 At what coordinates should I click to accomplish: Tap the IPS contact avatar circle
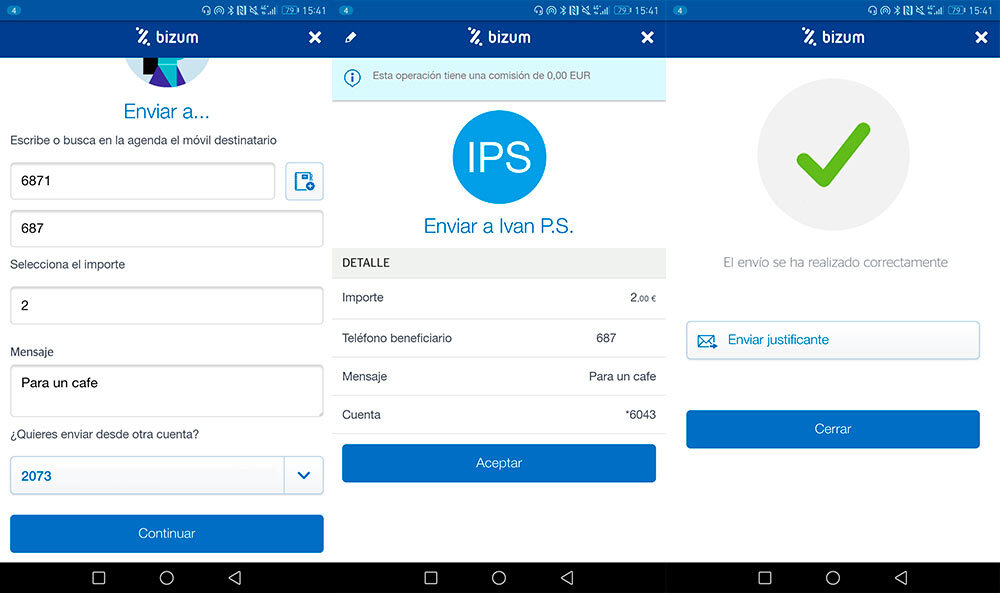point(499,157)
